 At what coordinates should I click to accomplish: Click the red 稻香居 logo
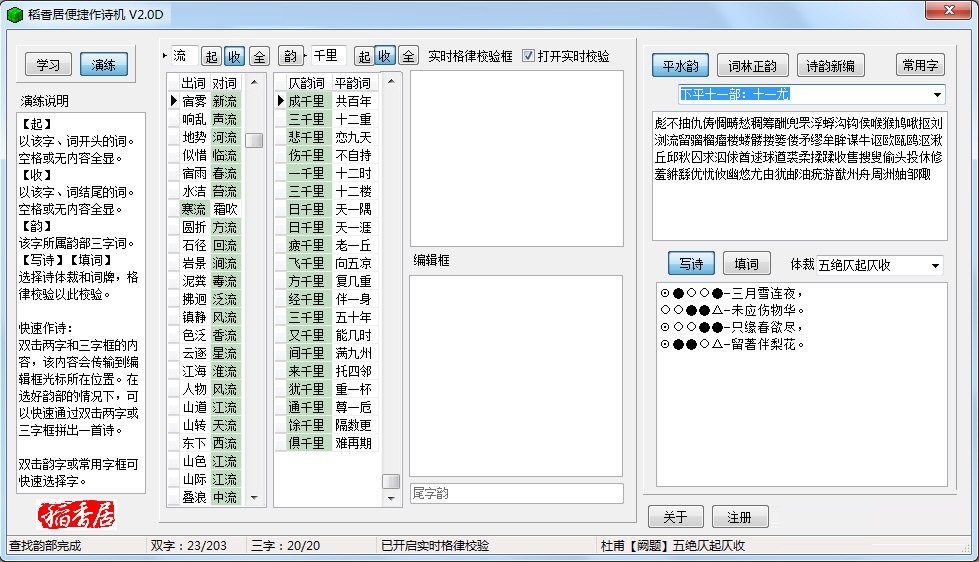(77, 515)
